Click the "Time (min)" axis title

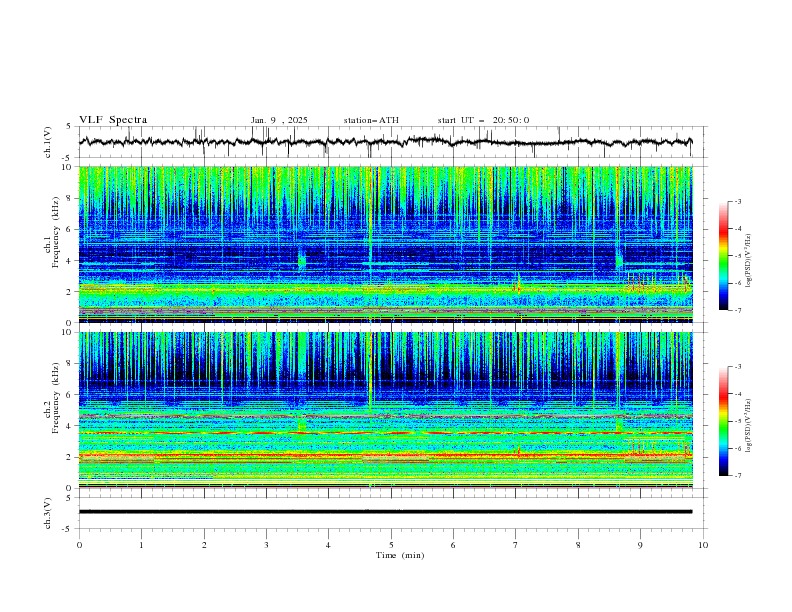point(400,555)
